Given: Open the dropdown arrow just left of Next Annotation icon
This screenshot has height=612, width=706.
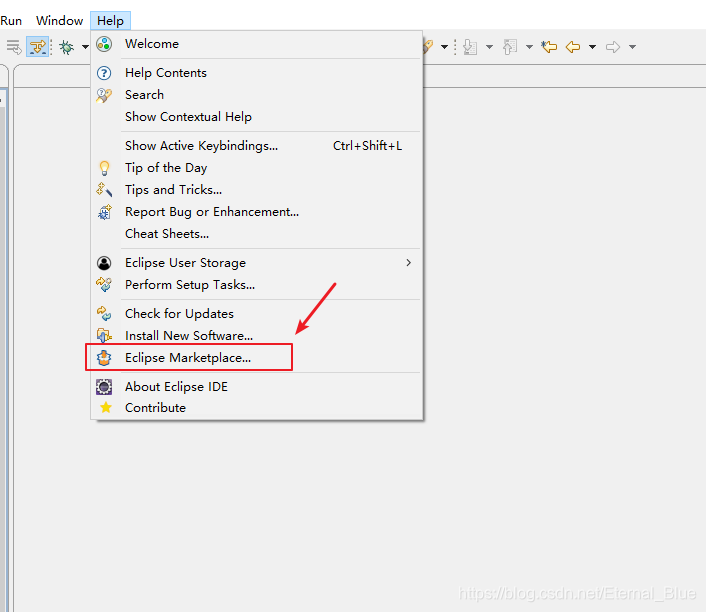Looking at the screenshot, I should [x=444, y=47].
